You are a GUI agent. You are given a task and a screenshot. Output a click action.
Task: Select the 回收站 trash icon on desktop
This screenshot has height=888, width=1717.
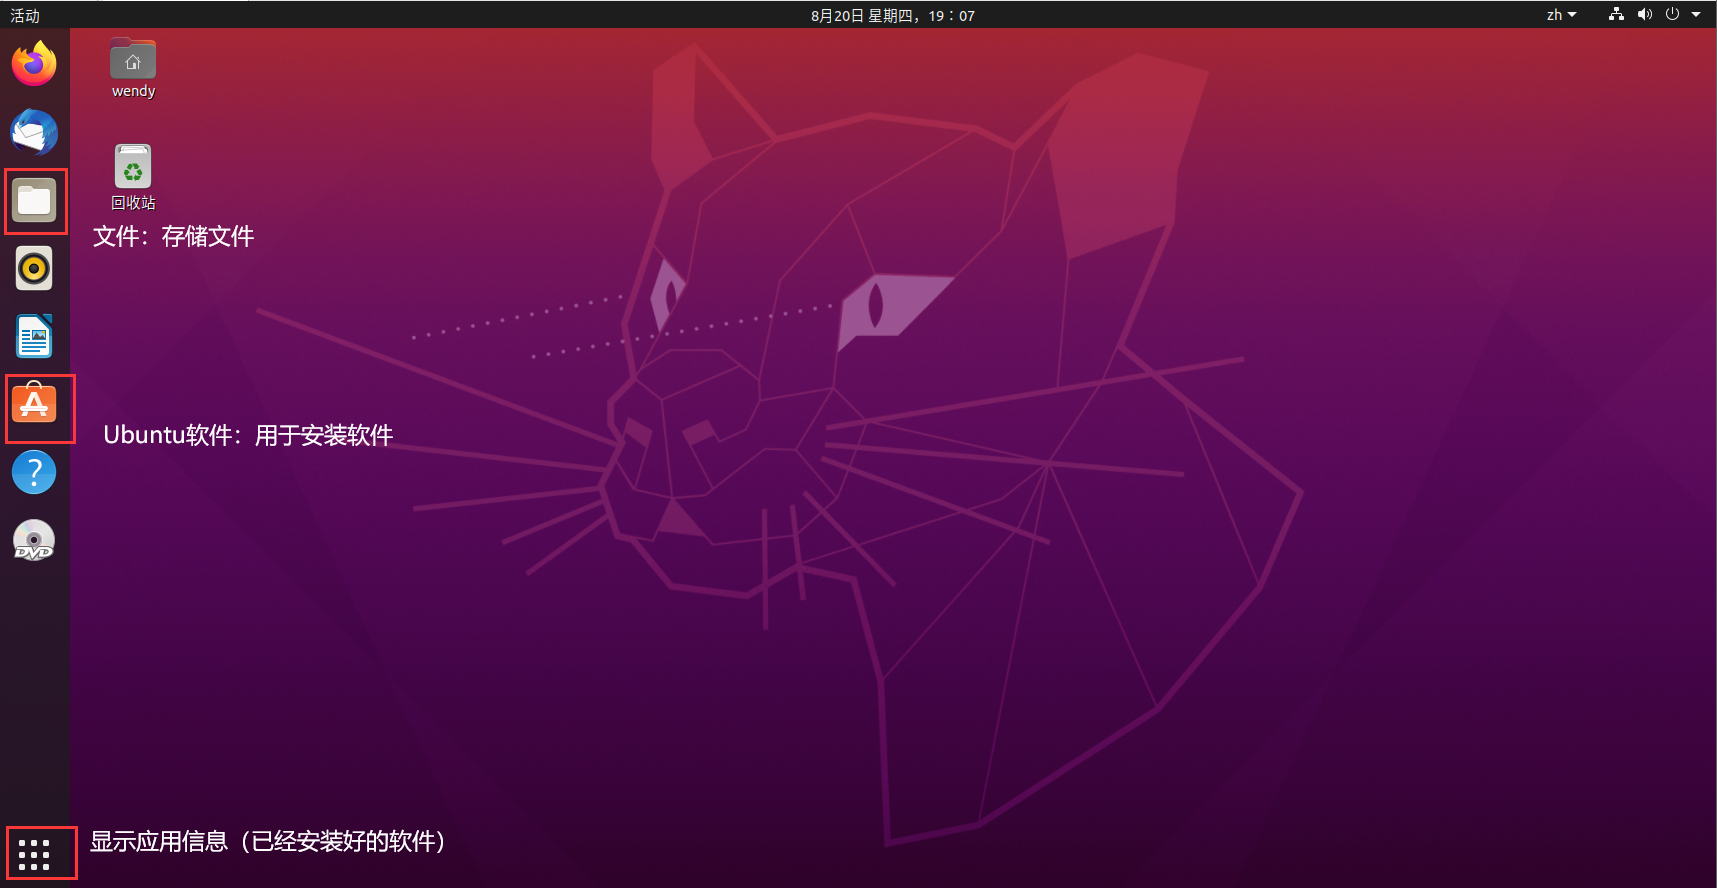pyautogui.click(x=133, y=177)
